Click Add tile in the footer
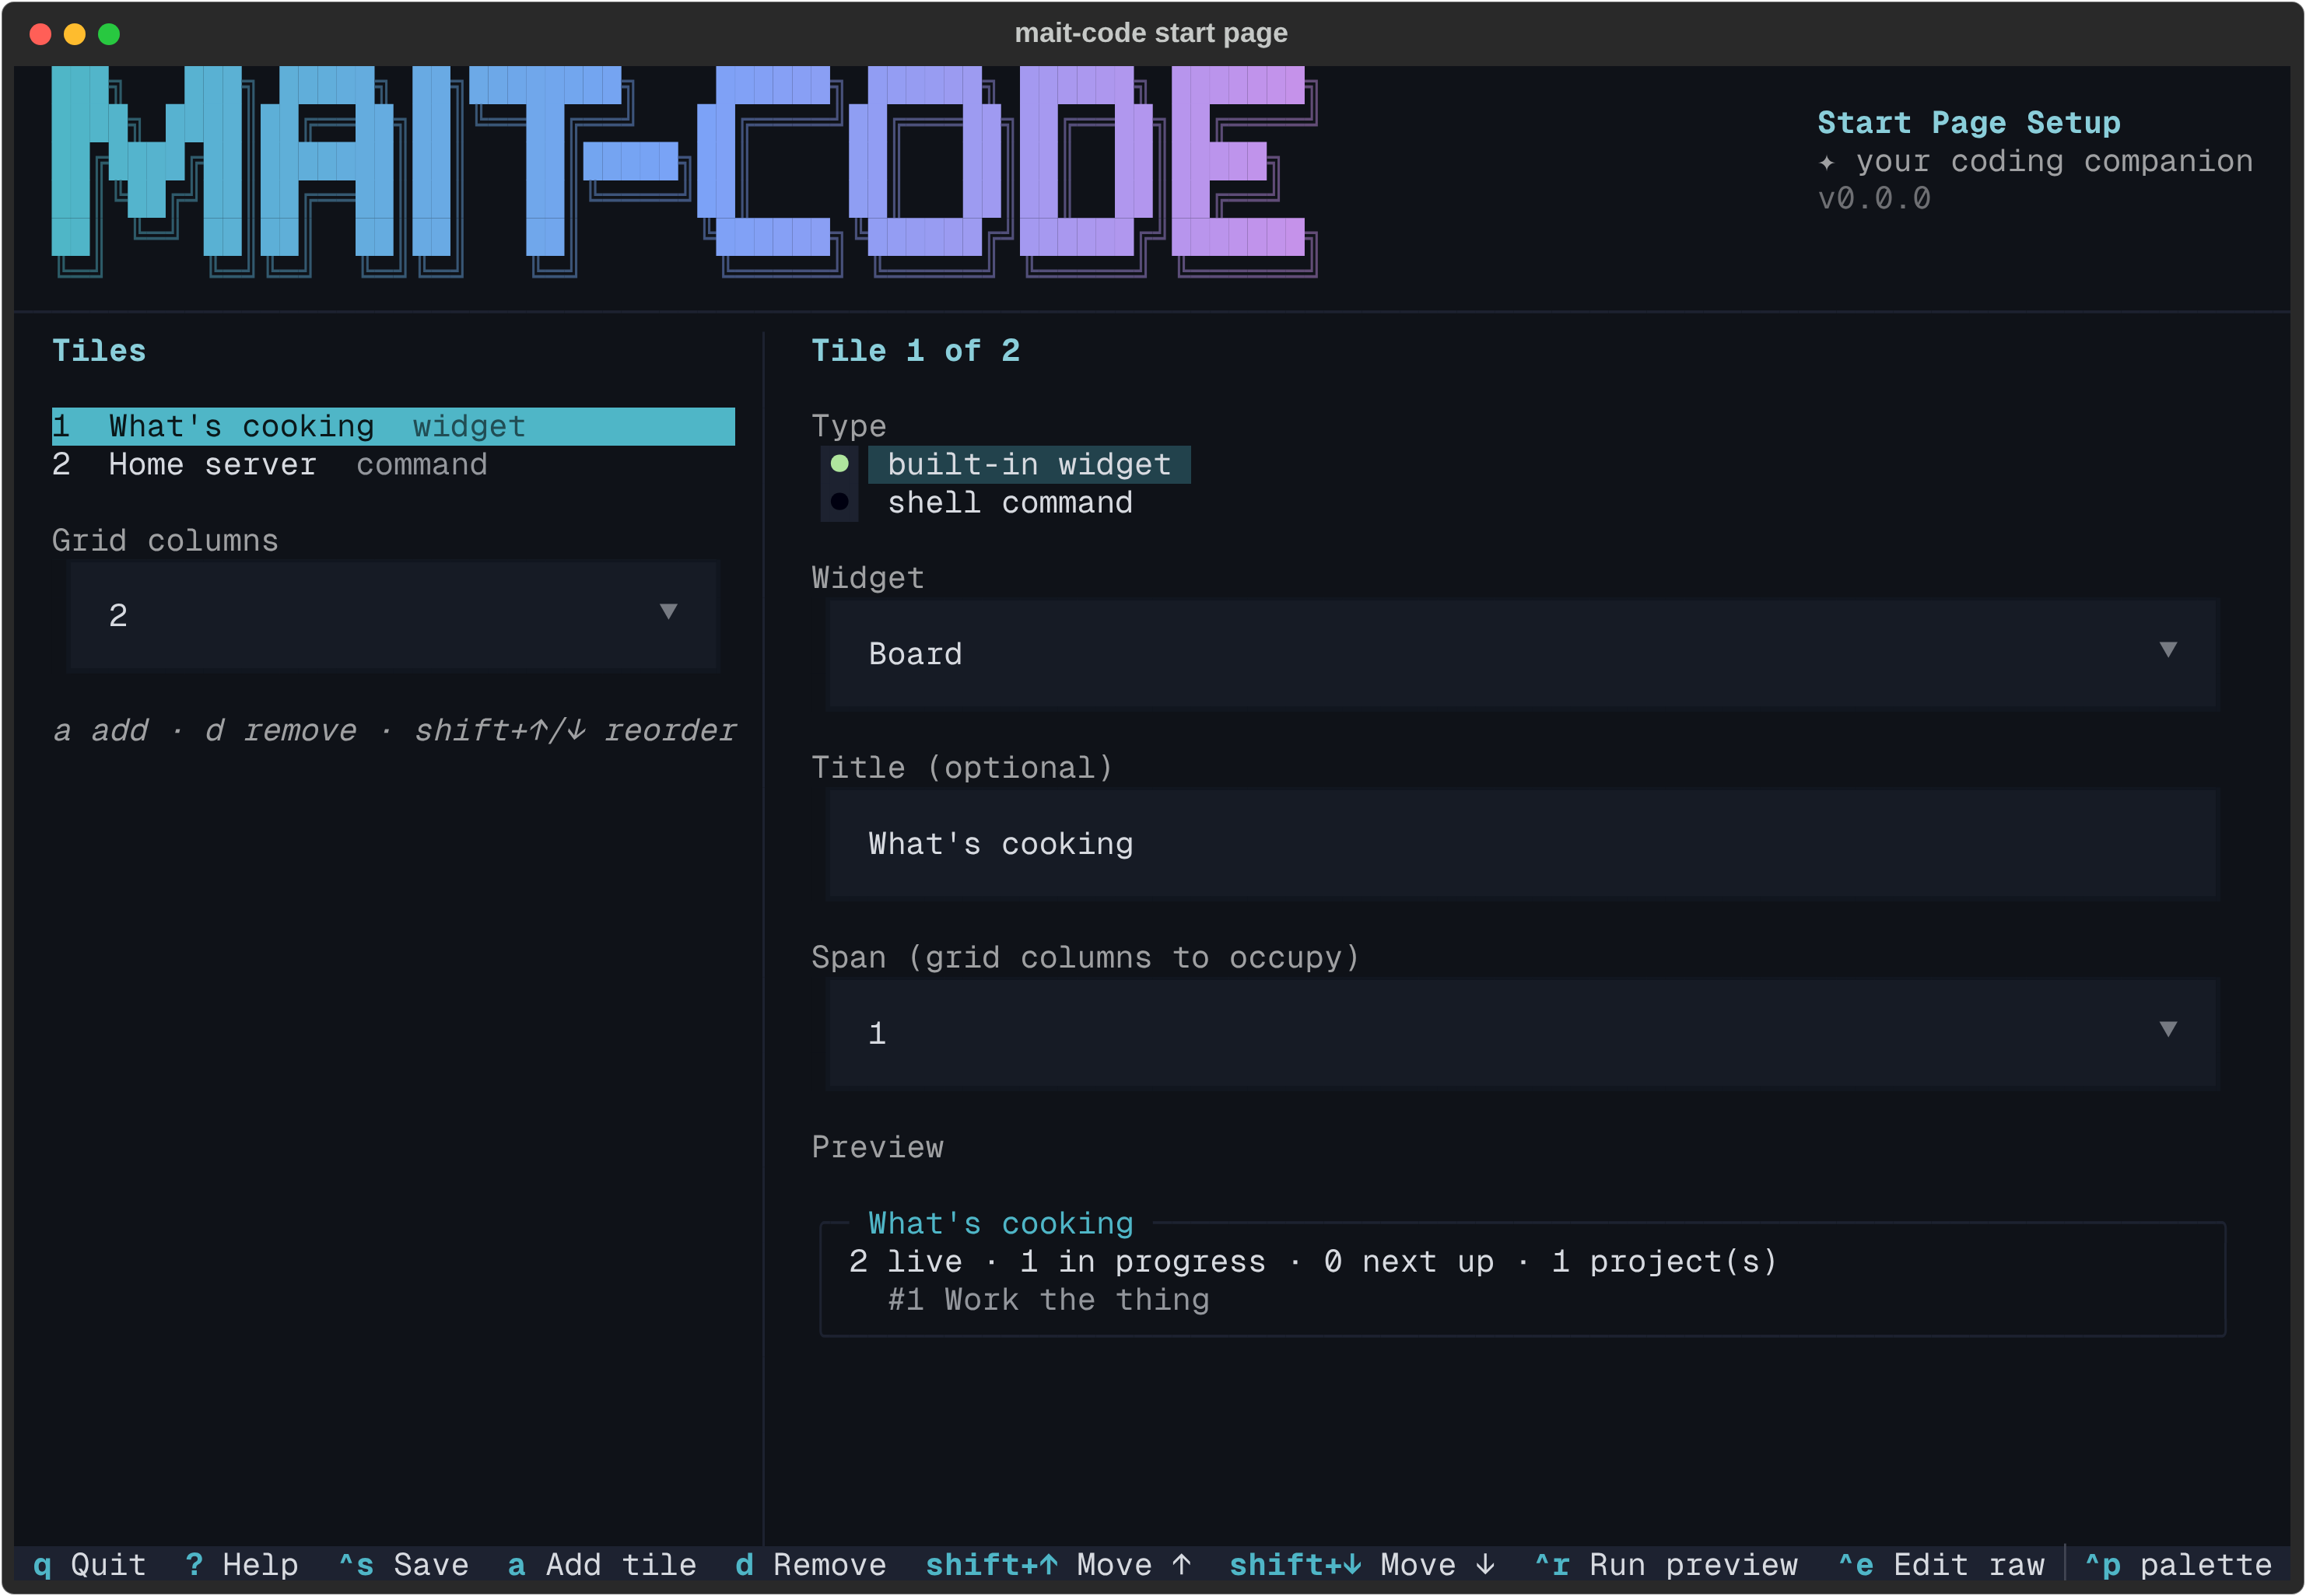The height and width of the screenshot is (1596, 2306). coord(601,1564)
